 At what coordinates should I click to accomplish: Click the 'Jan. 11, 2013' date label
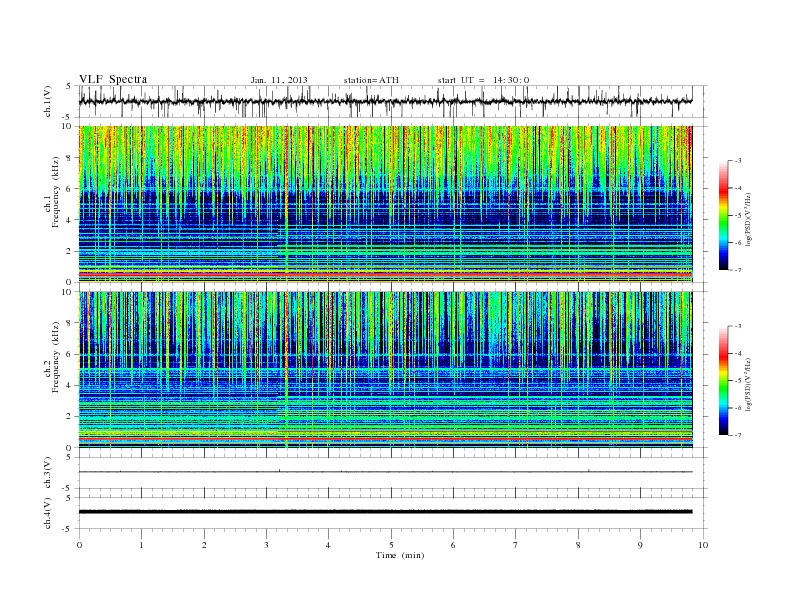279,80
